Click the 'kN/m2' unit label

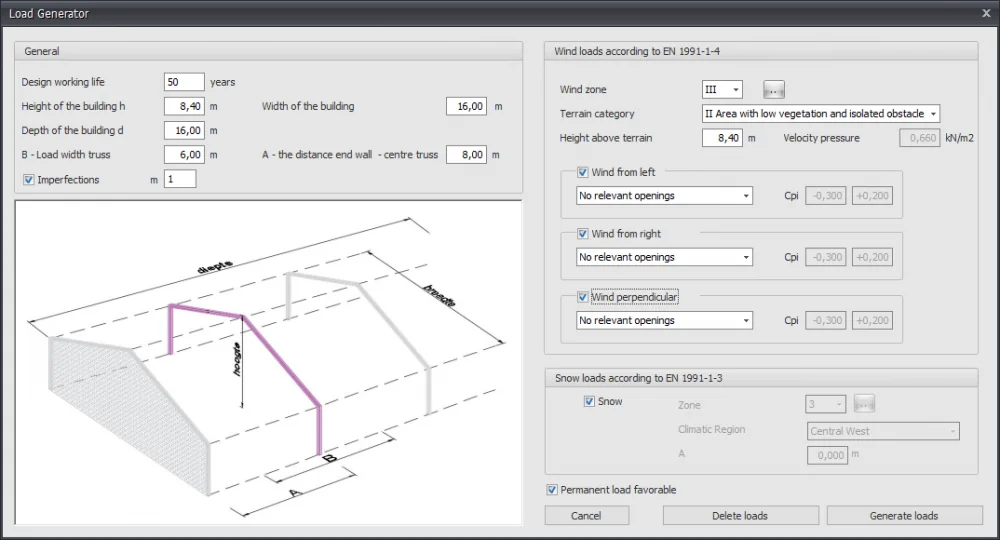click(960, 138)
